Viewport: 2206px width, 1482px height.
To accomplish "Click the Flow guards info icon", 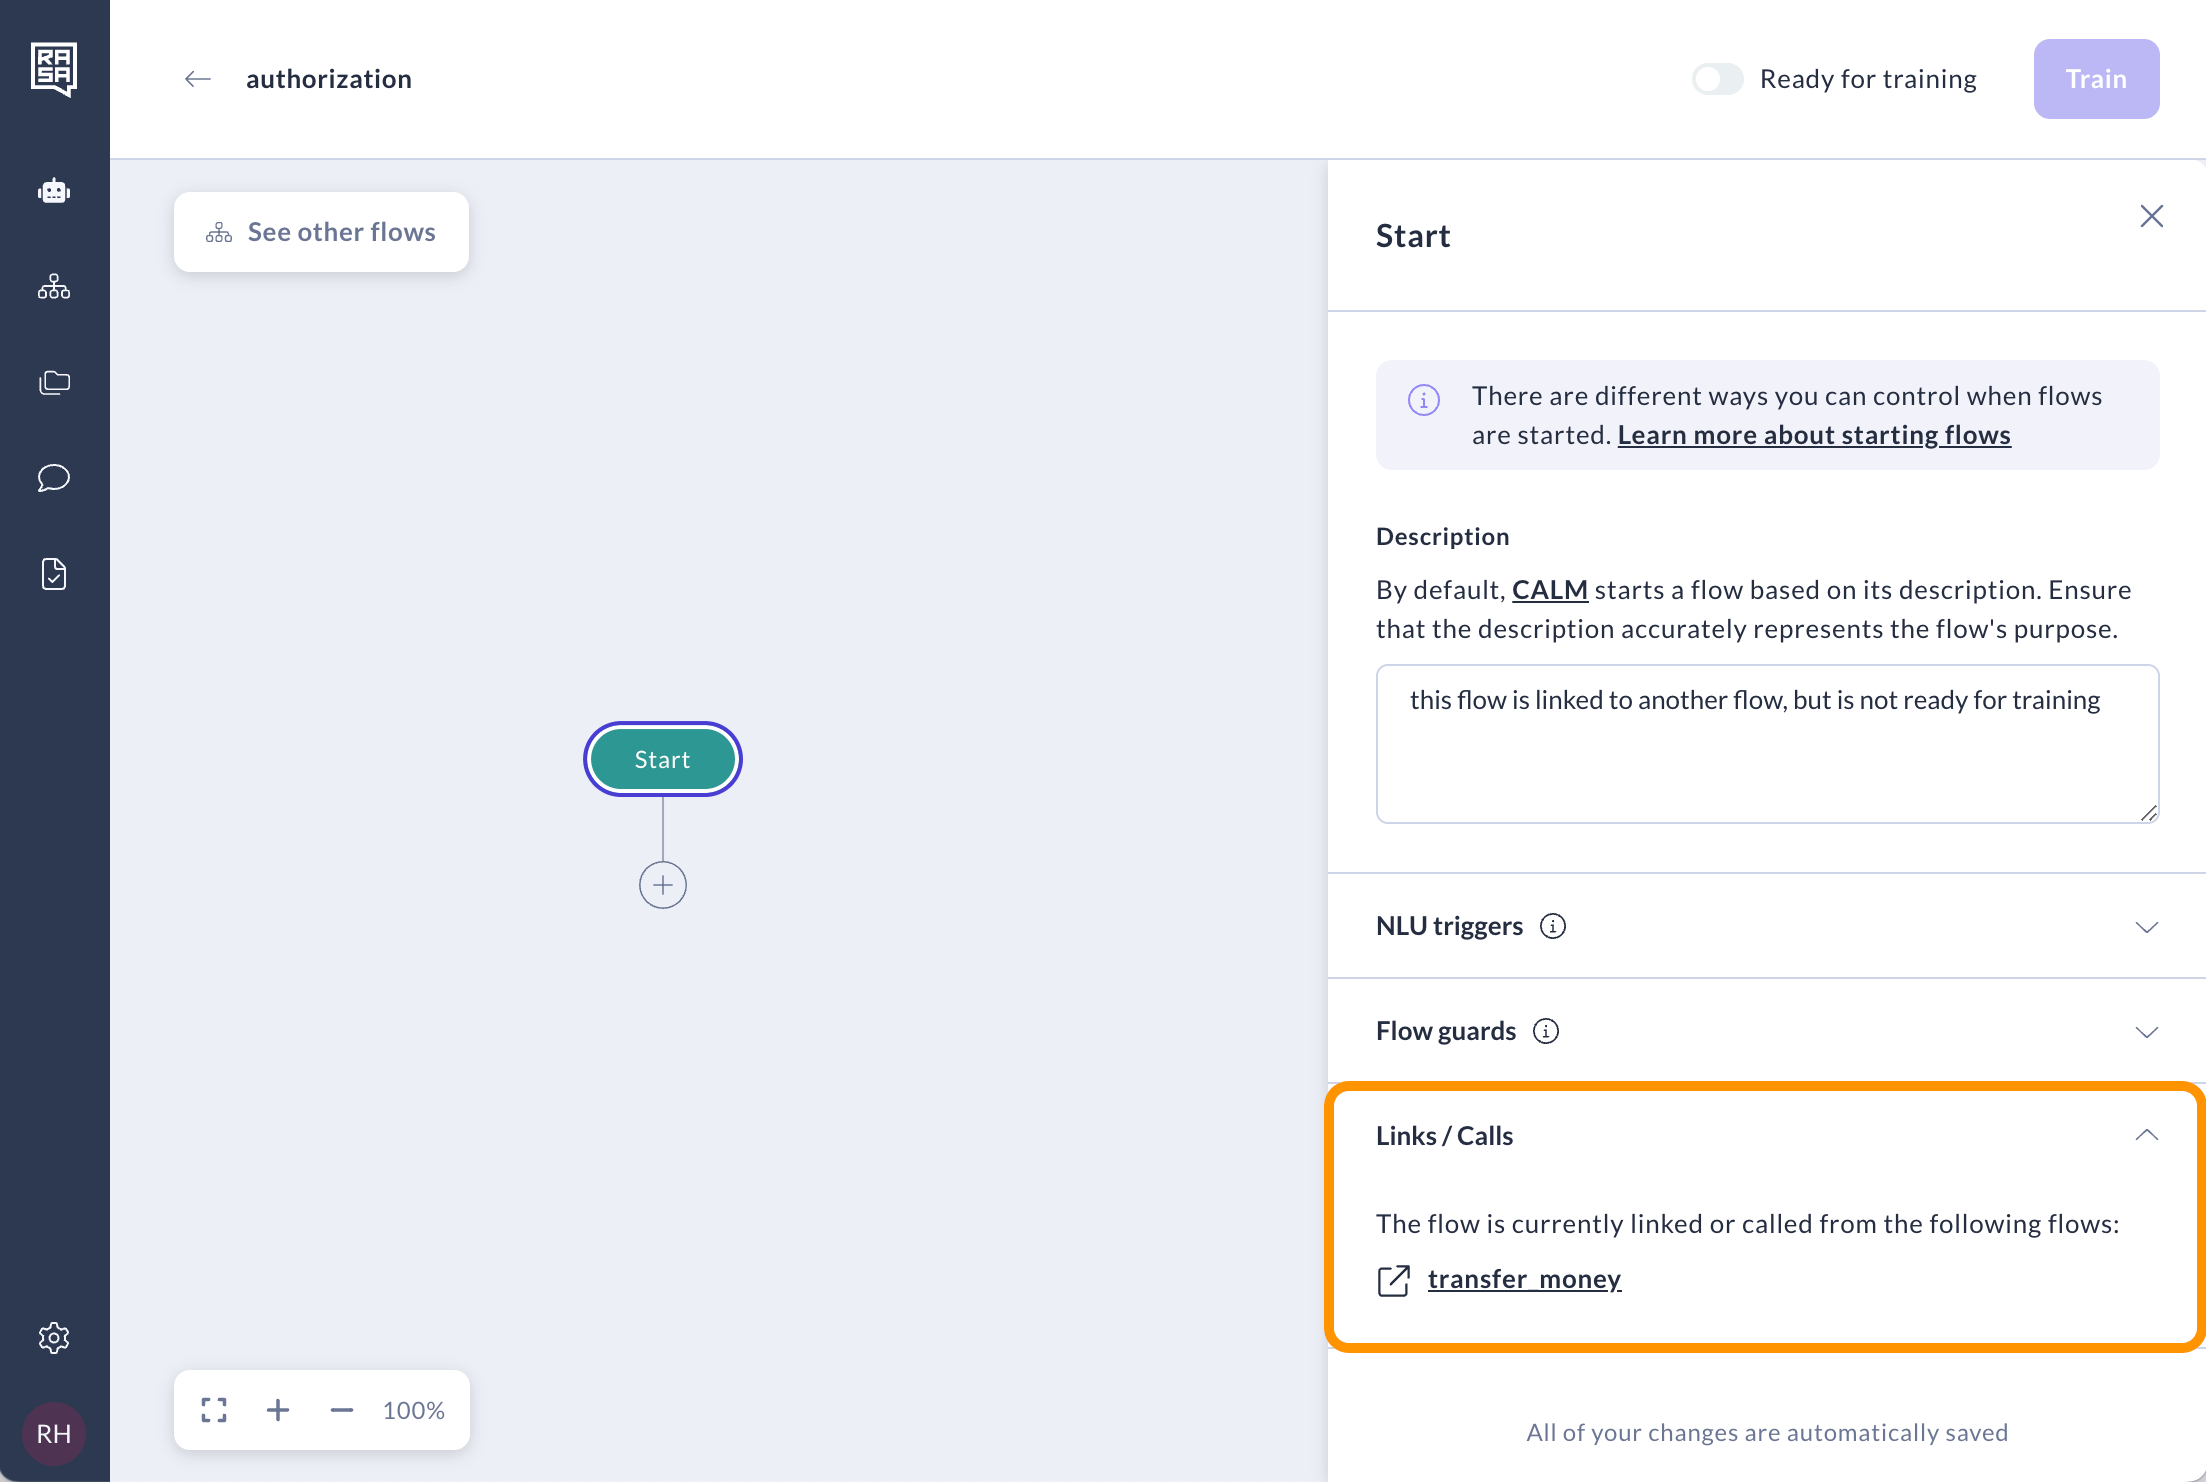I will coord(1546,1031).
